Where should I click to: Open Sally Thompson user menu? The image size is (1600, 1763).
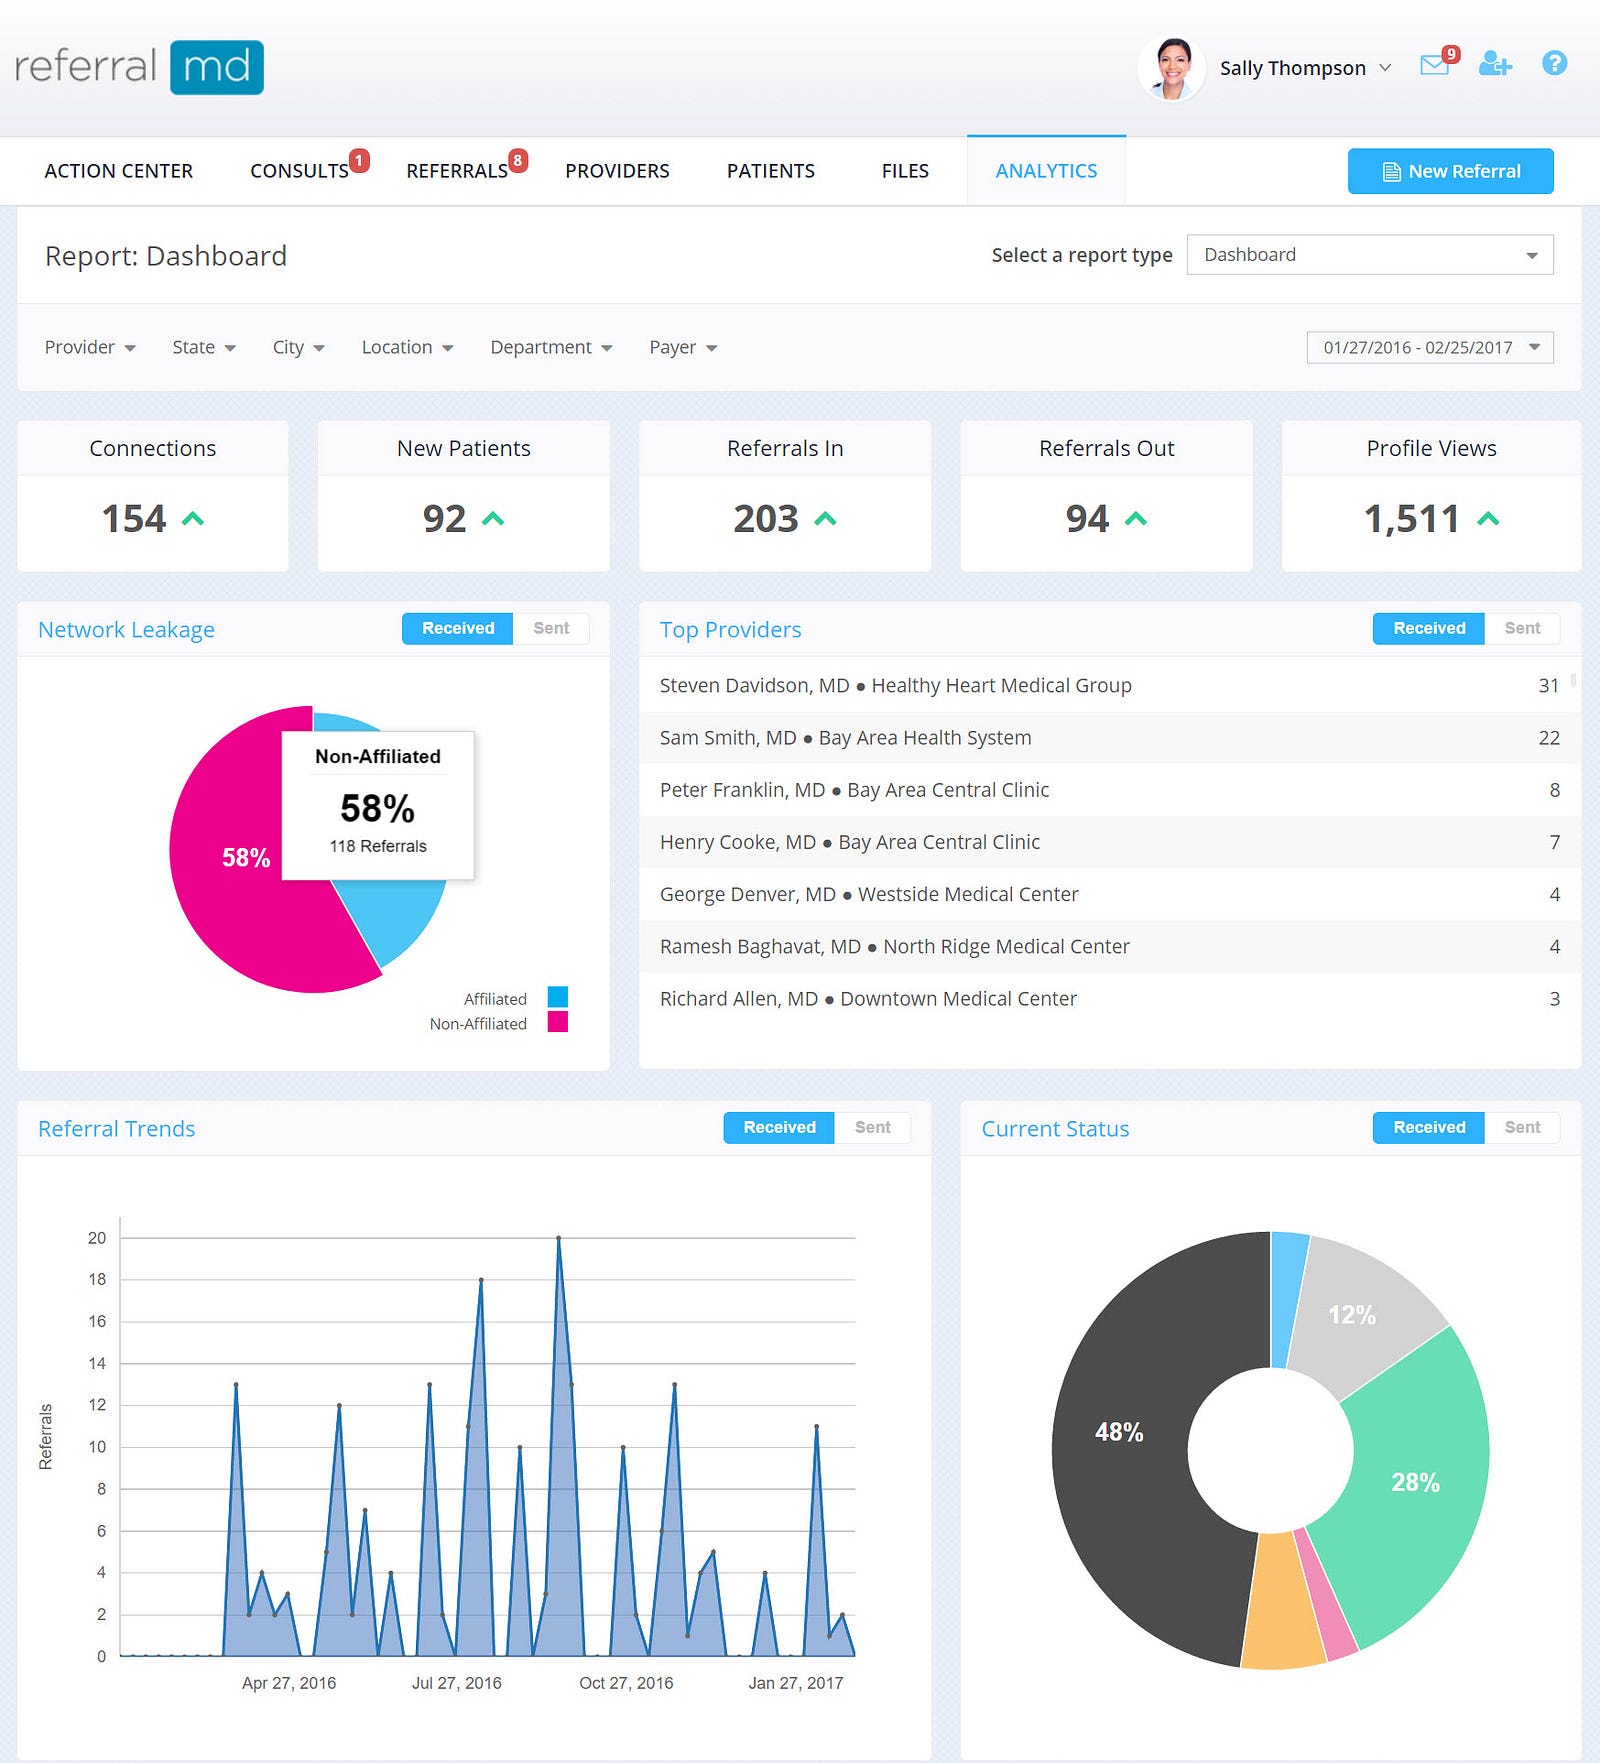point(1305,68)
